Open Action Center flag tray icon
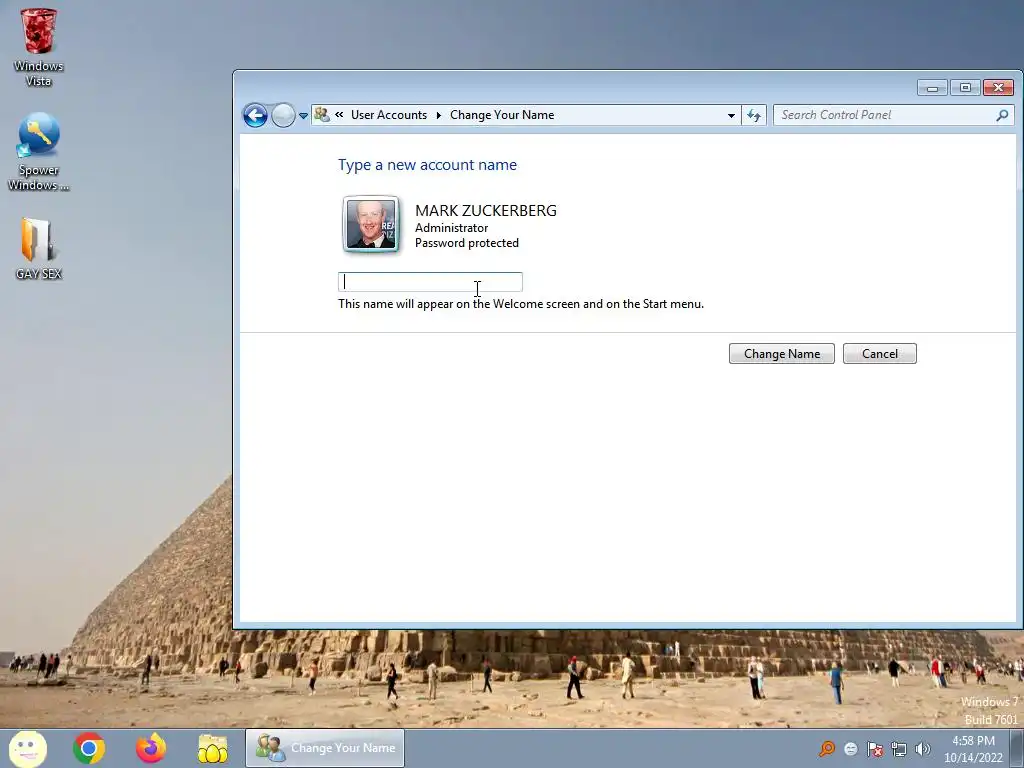The height and width of the screenshot is (768, 1024). 874,749
